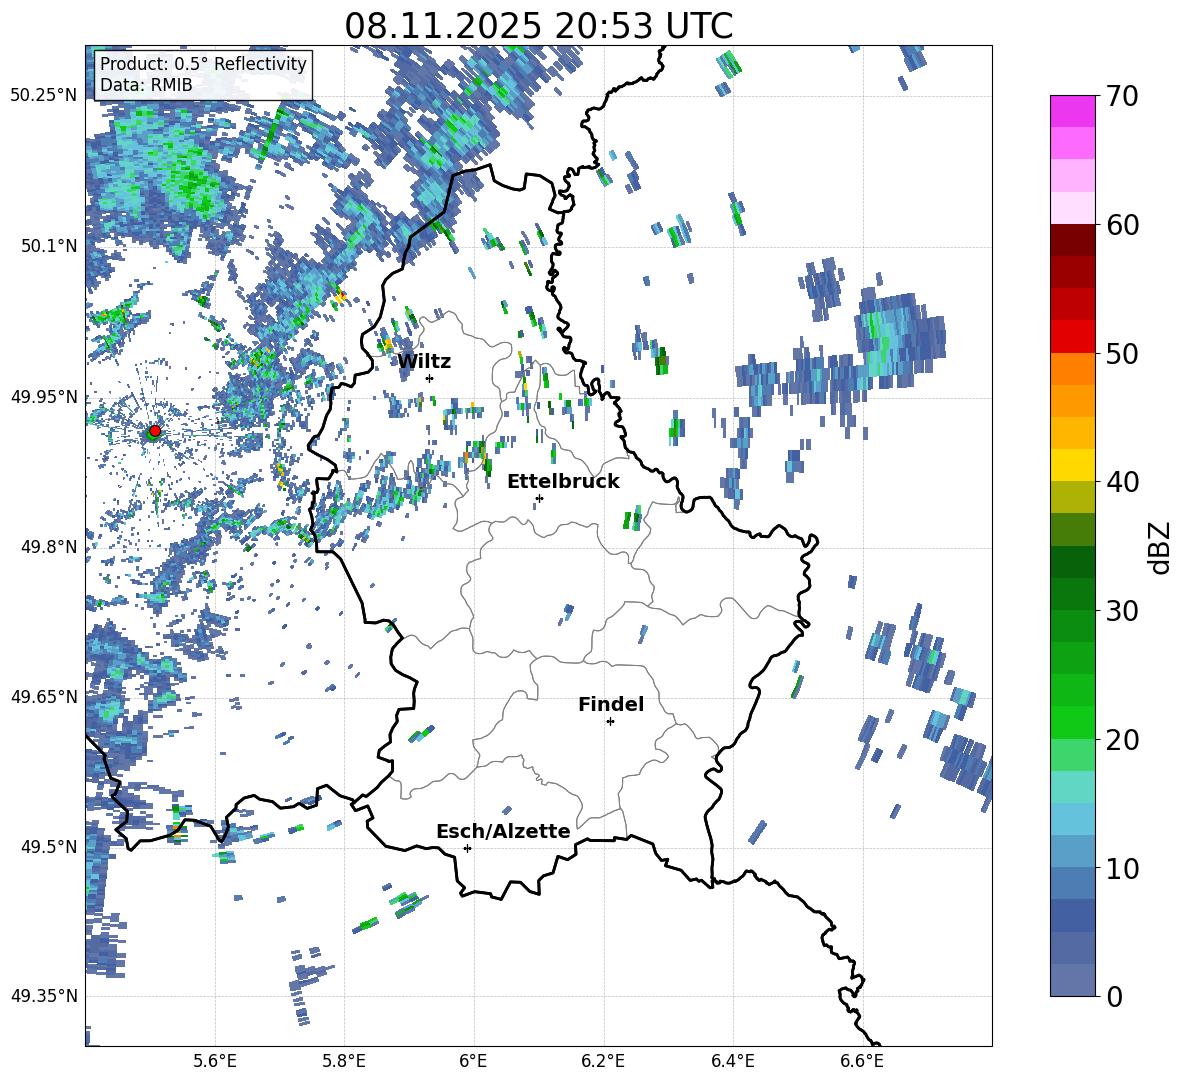
Task: Pick the slate blue swatch at colorbar bottom
Action: point(1072,980)
